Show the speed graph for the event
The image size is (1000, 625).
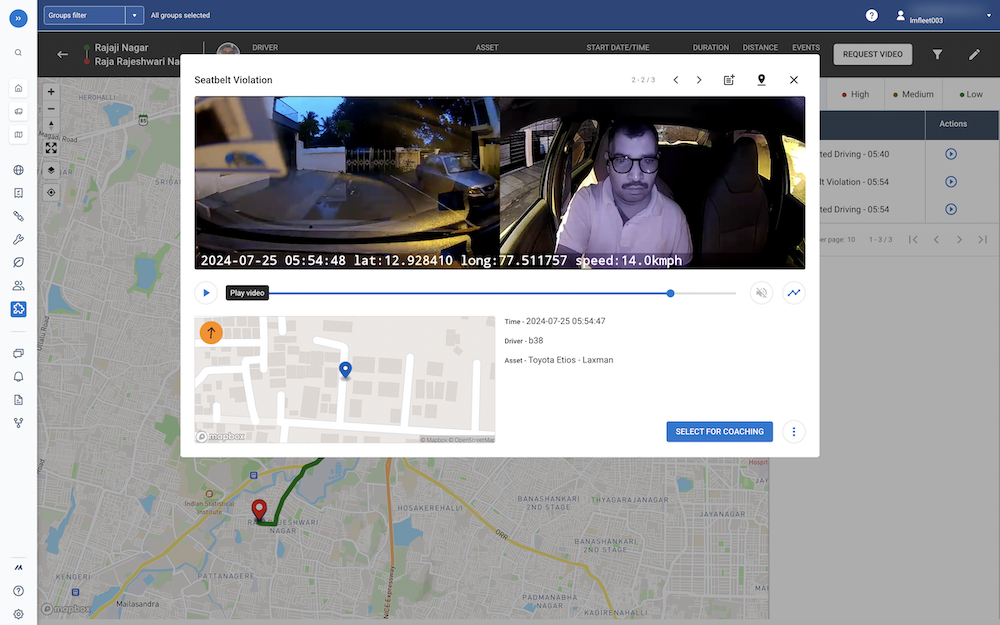click(x=793, y=293)
